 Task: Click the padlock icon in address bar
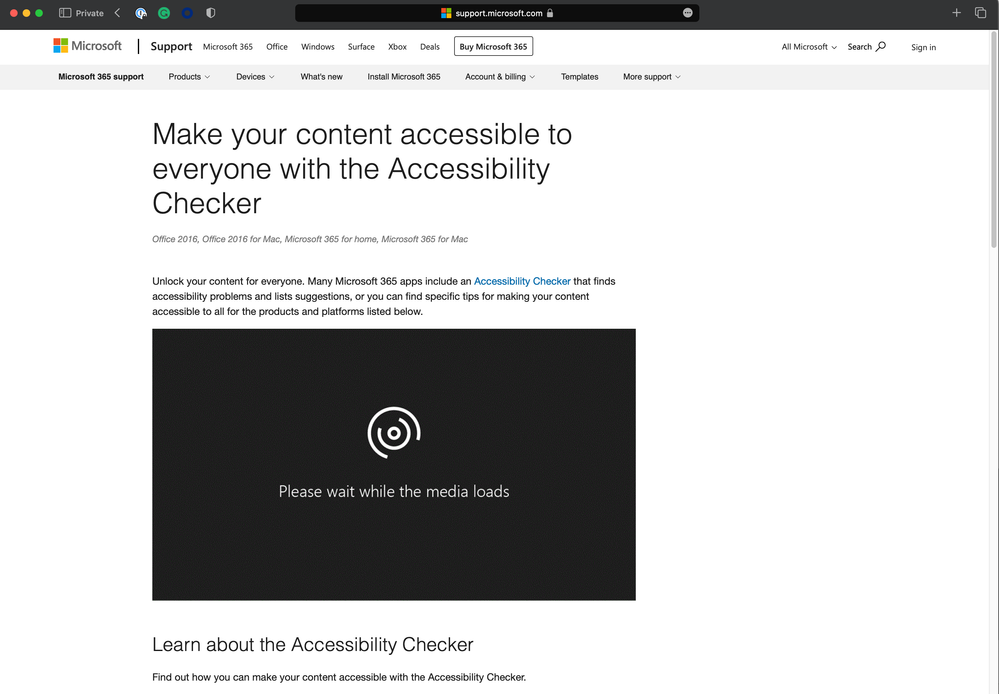pyautogui.click(x=550, y=13)
